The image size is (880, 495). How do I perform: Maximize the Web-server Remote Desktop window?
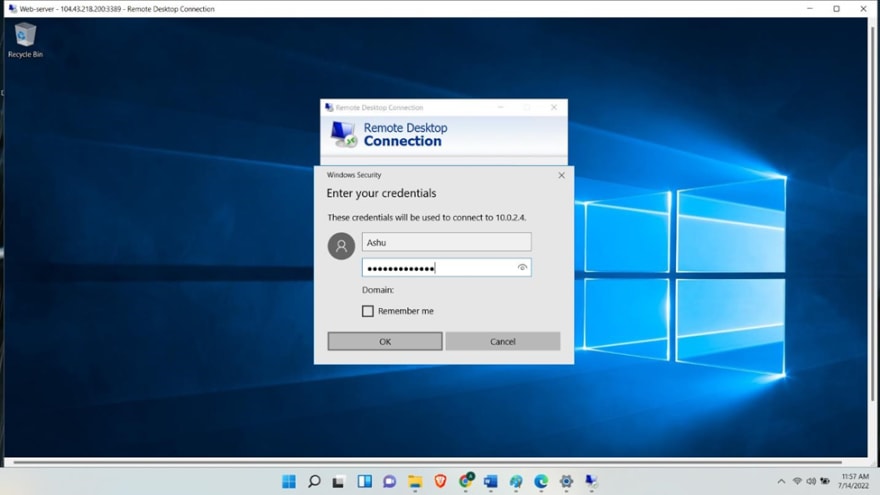tap(836, 8)
